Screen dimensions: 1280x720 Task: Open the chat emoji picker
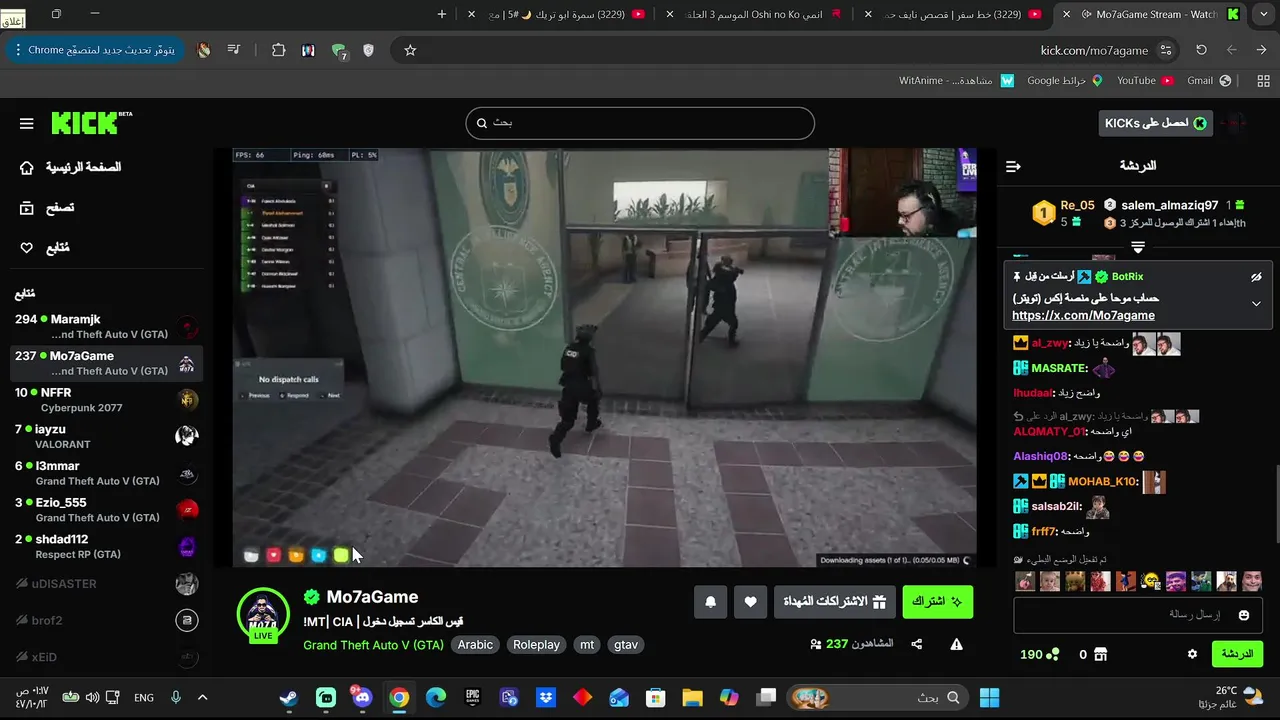(x=1244, y=615)
